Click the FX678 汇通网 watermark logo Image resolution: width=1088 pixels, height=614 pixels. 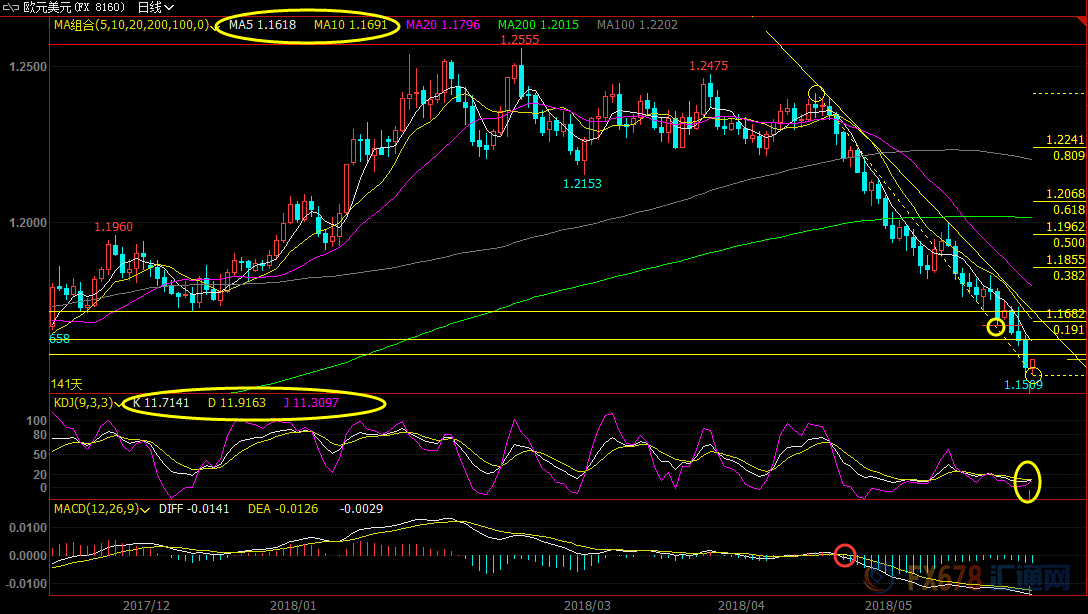1011,579
